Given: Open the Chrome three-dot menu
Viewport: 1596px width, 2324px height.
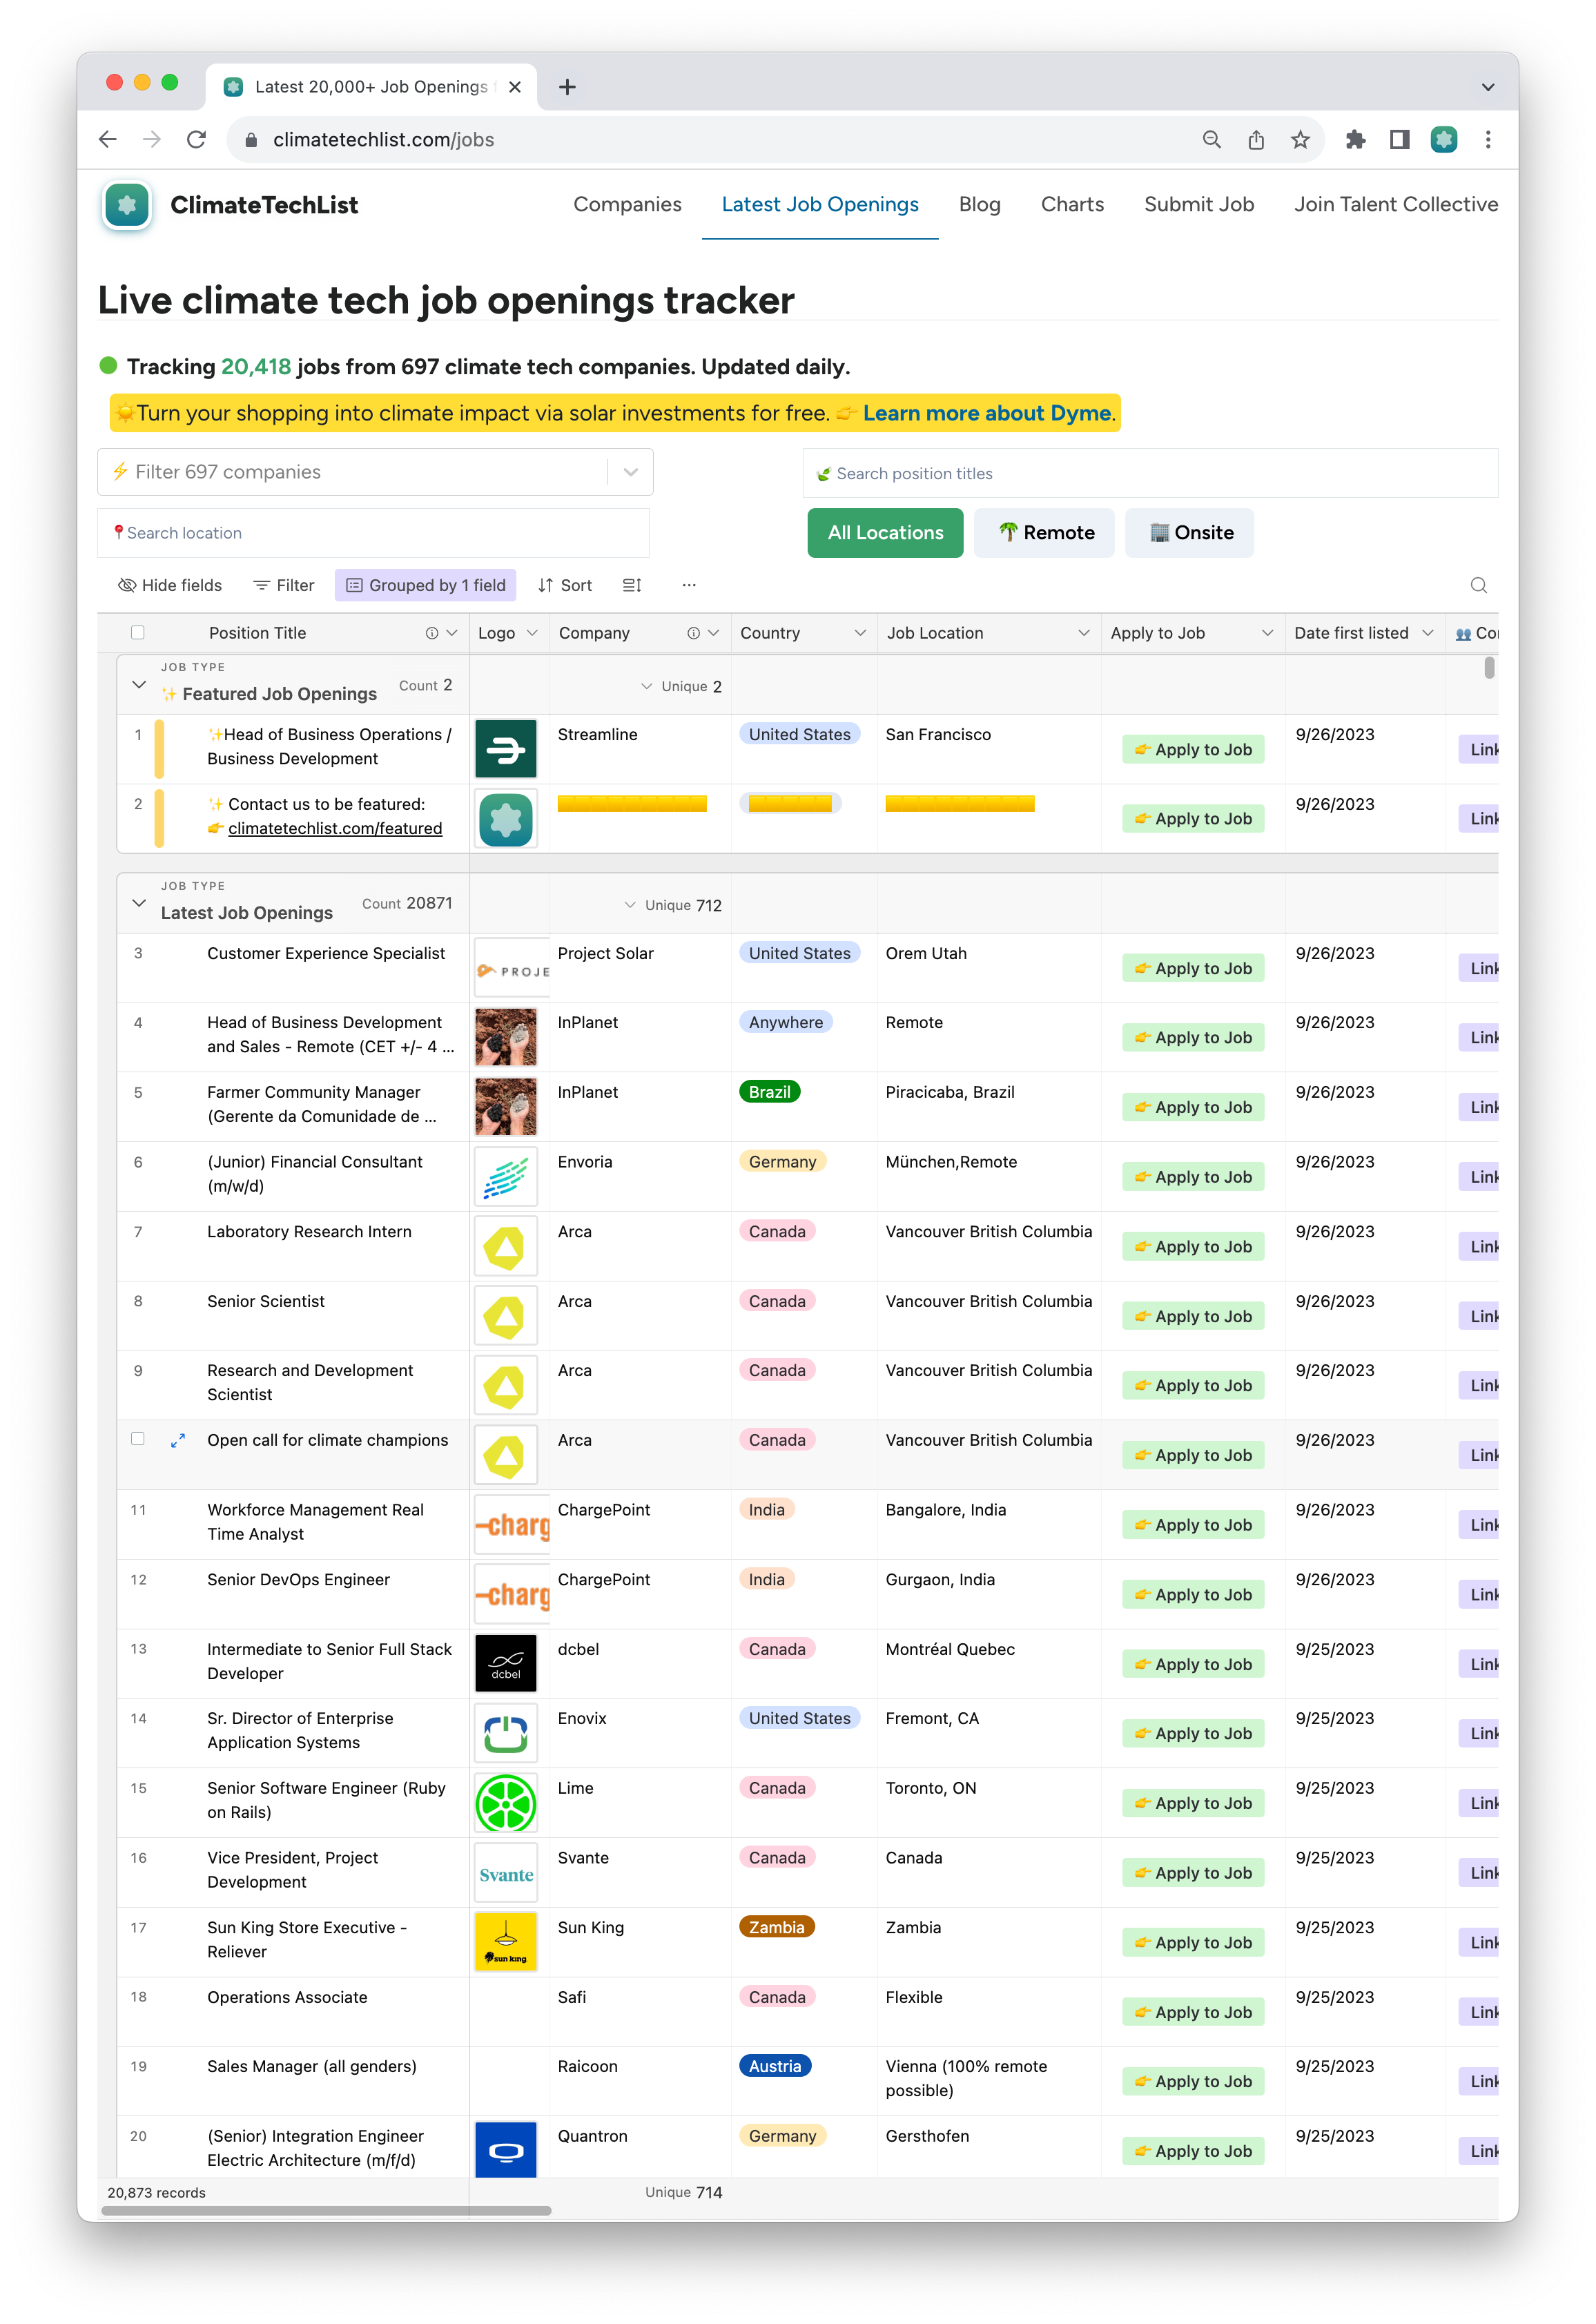Looking at the screenshot, I should coord(1488,140).
